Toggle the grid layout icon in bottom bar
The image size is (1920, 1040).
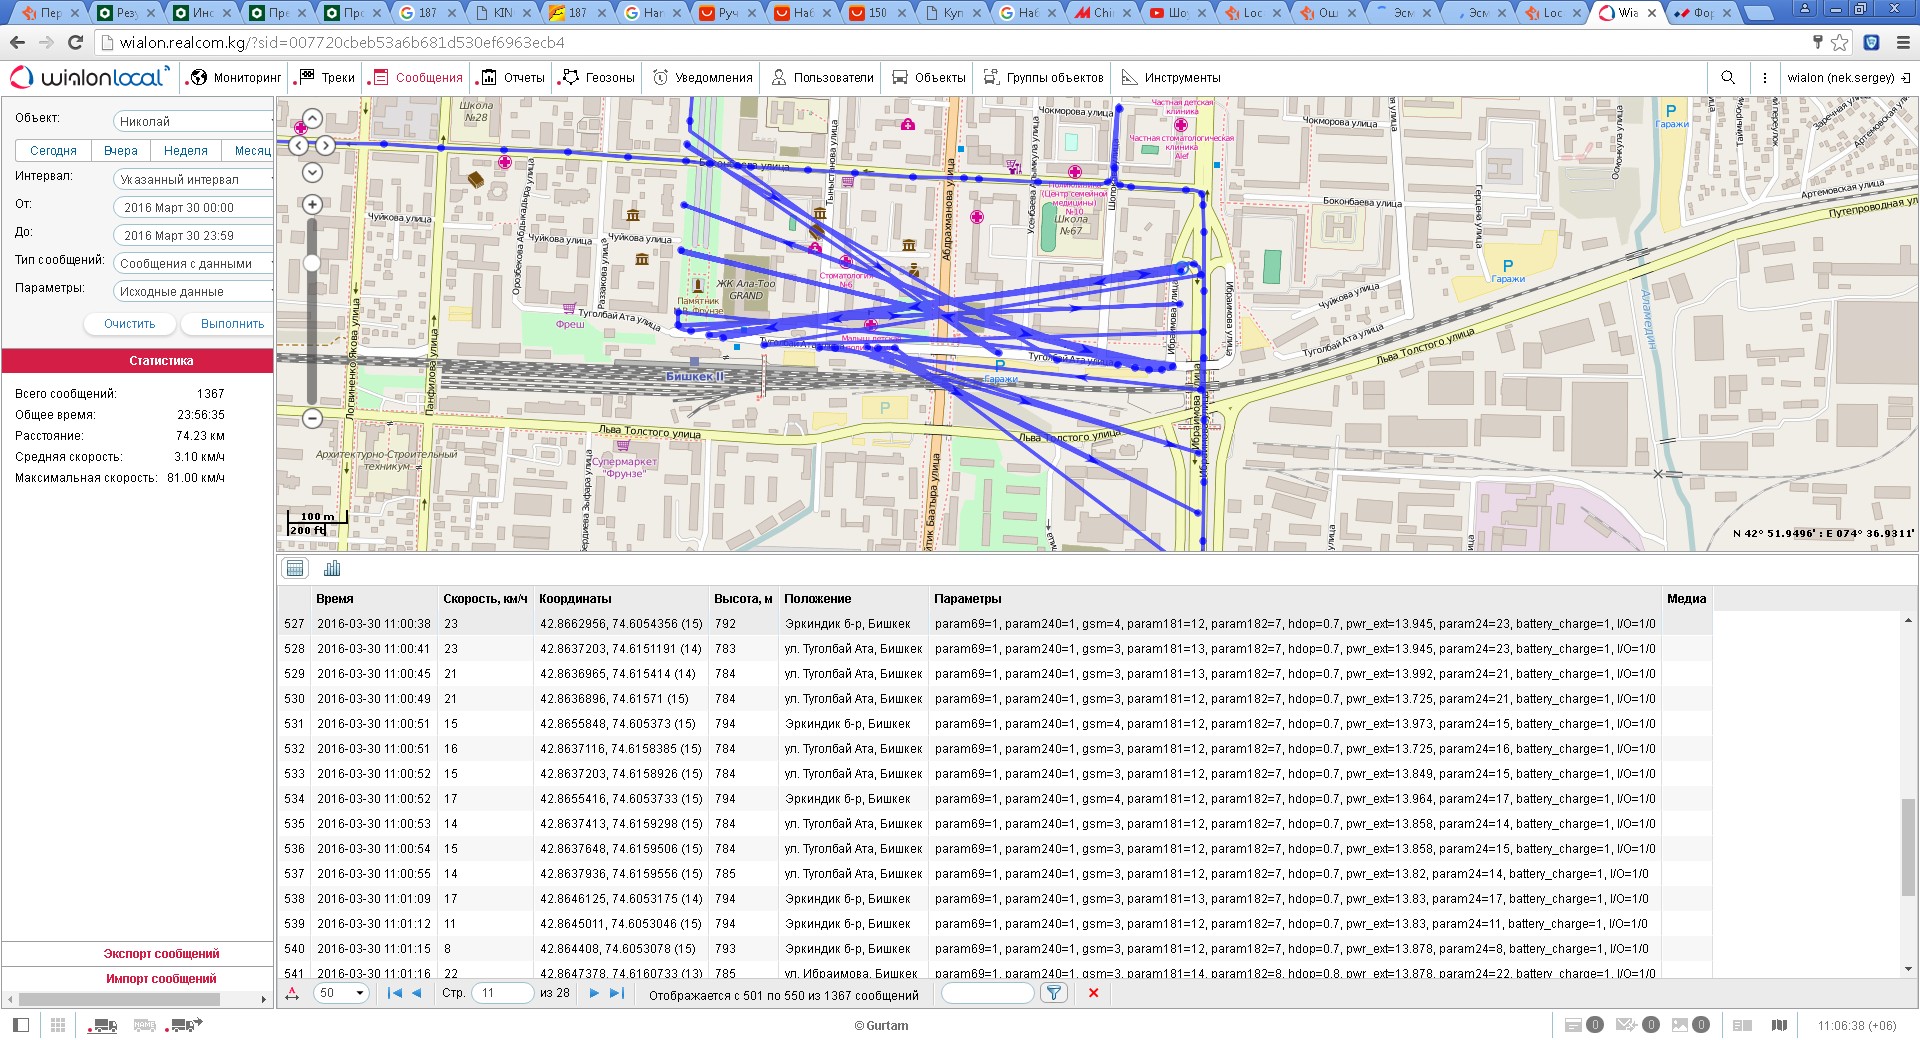click(x=58, y=1025)
